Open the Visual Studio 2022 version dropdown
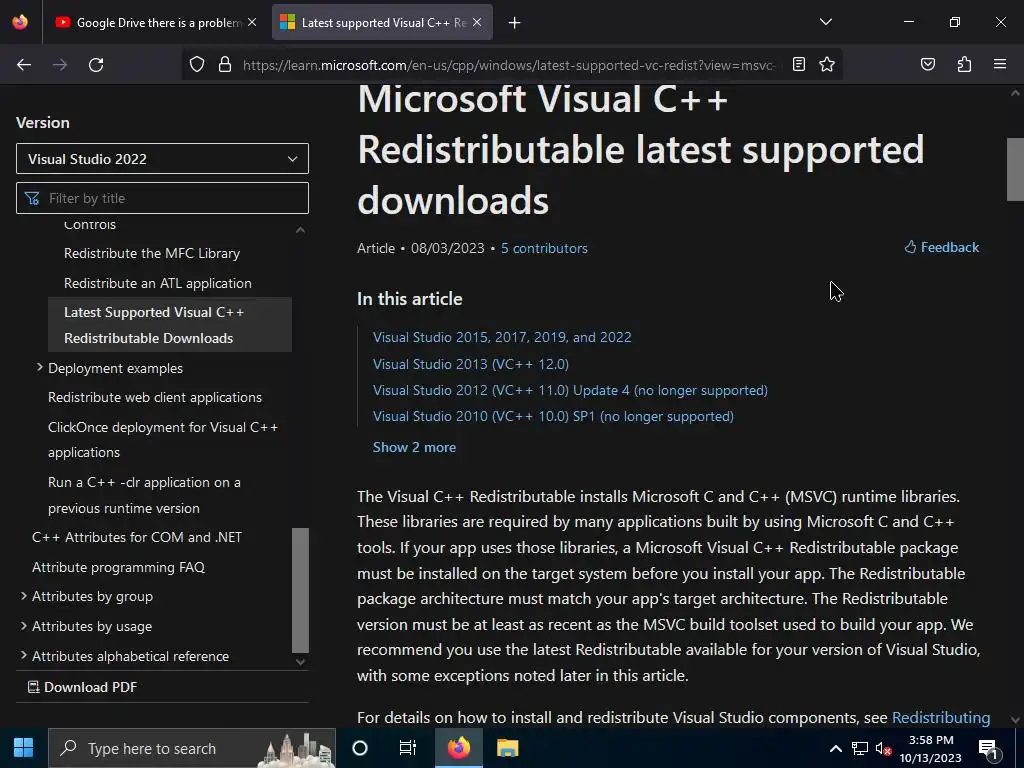This screenshot has height=768, width=1024. coord(162,159)
